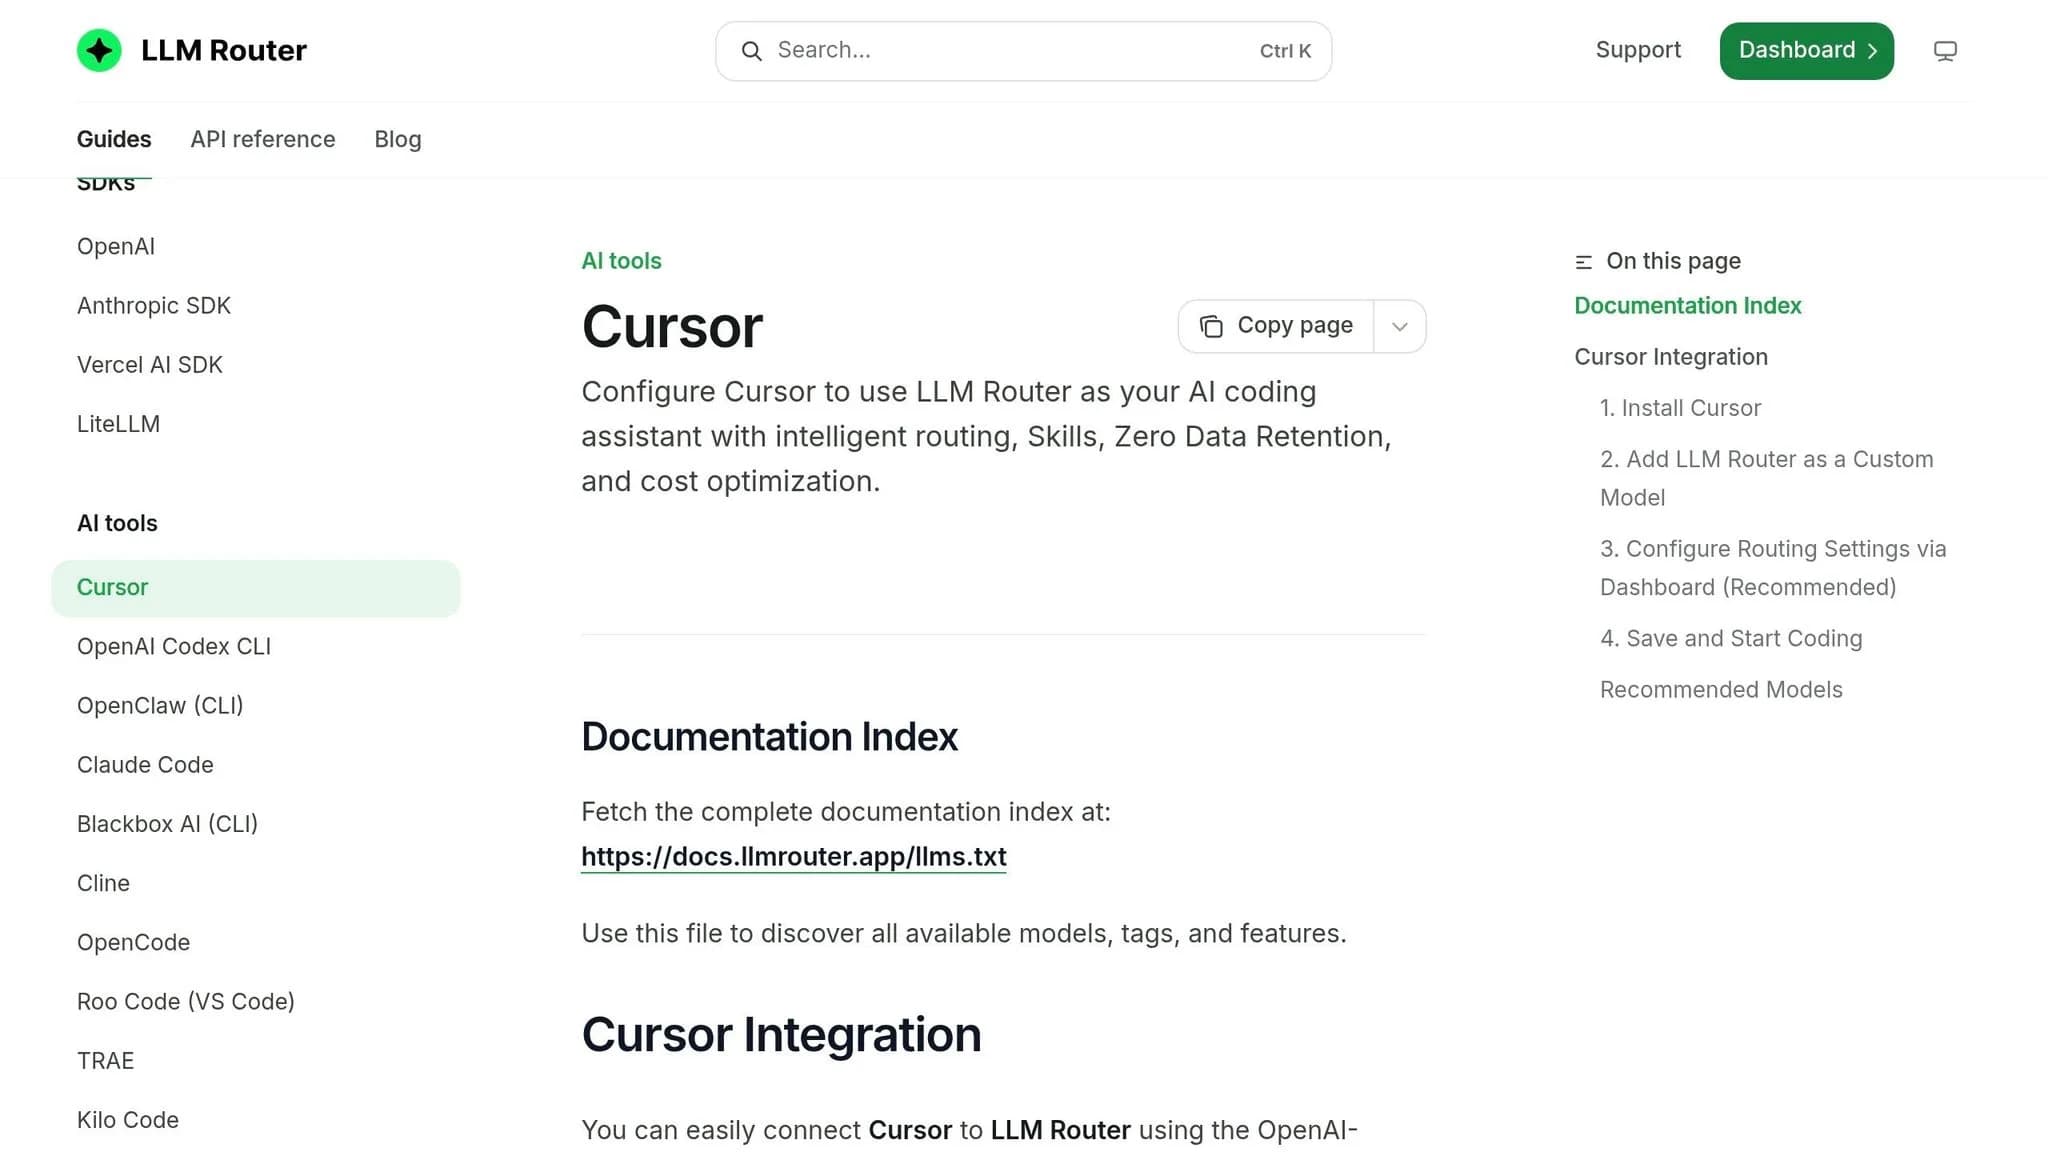2048x1152 pixels.
Task: Switch to the Guides tab
Action: [x=114, y=139]
